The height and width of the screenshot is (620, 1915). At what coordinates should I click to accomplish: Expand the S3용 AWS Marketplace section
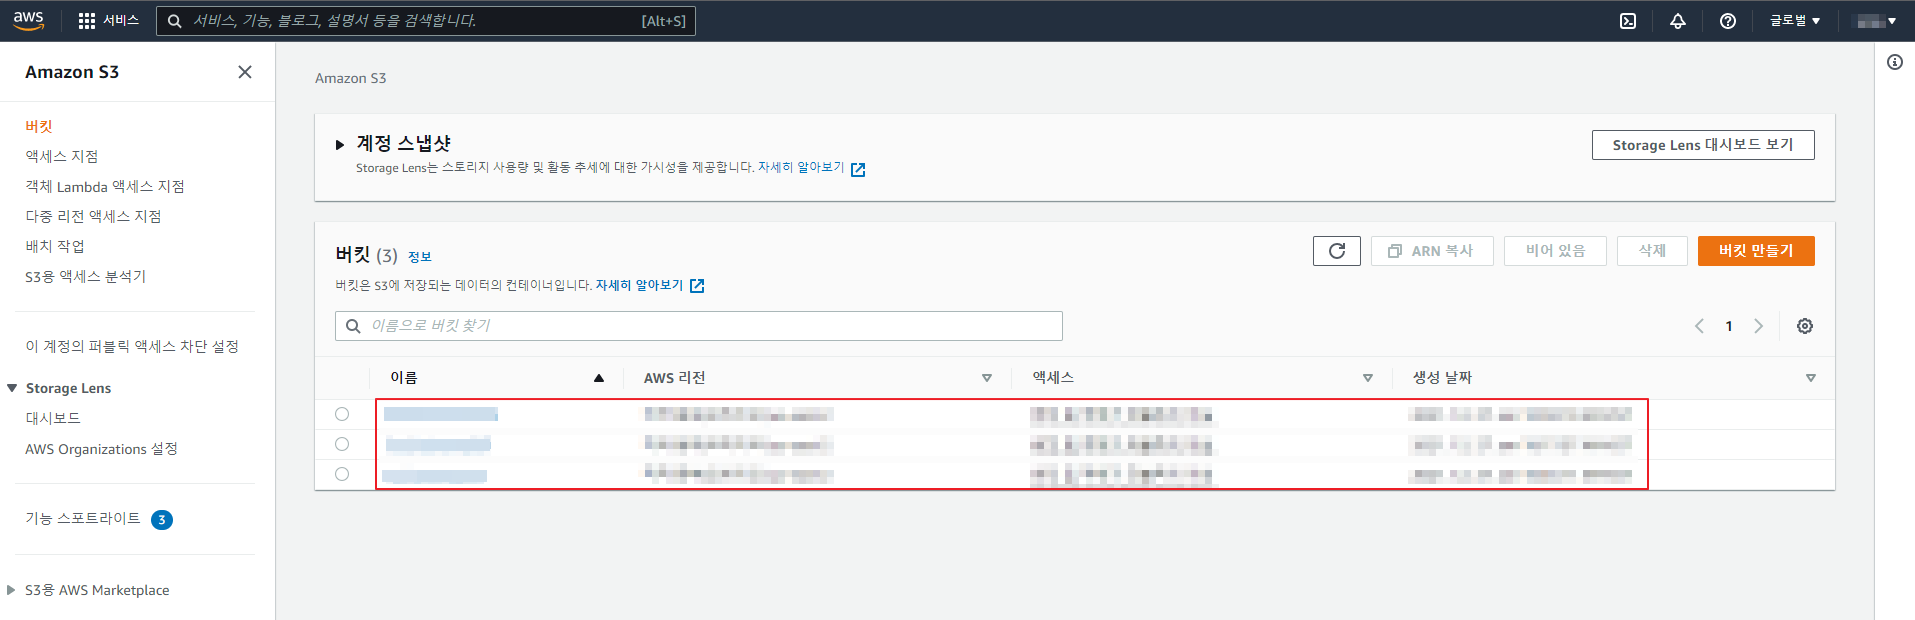pos(12,590)
